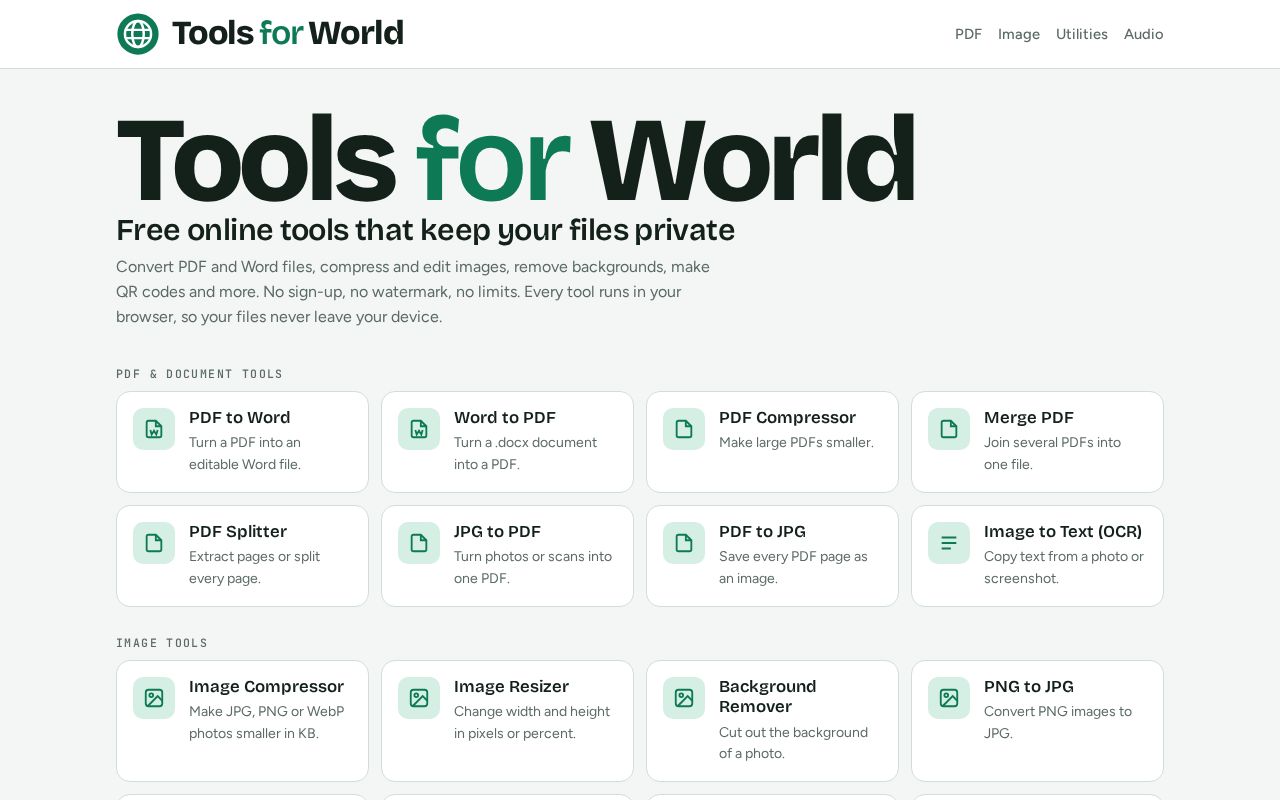This screenshot has height=800, width=1280.
Task: Click the Background Remover picture icon
Action: (684, 698)
